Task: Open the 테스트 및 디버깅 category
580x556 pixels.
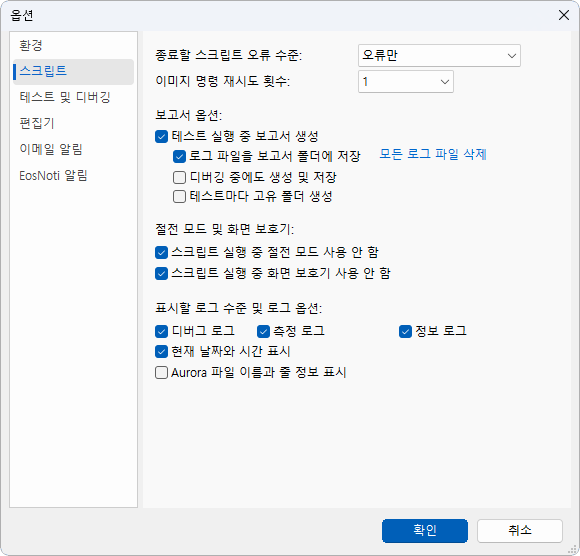Action: point(73,98)
